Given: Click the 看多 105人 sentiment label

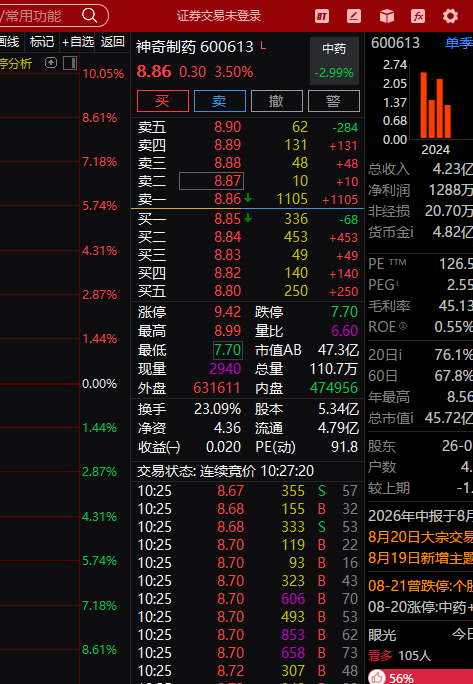Looking at the screenshot, I should point(399,655).
